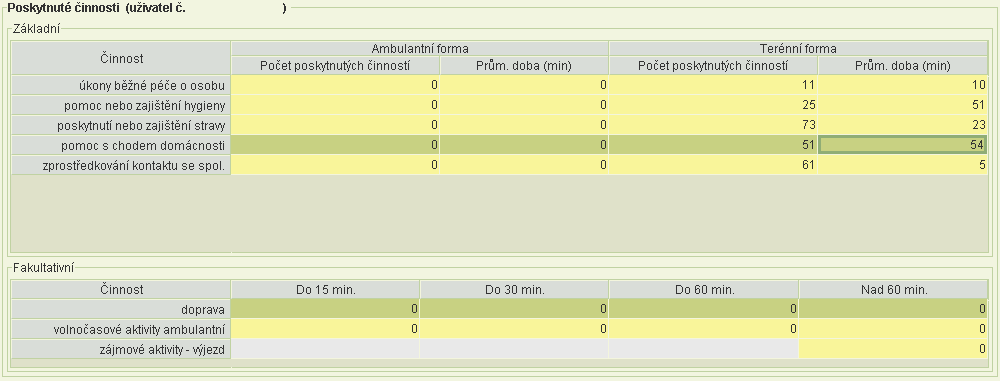Screen dimensions: 1000x381
Task: Select 'zprostředkování kontaktu se spol.' row label
Action: [x=121, y=165]
